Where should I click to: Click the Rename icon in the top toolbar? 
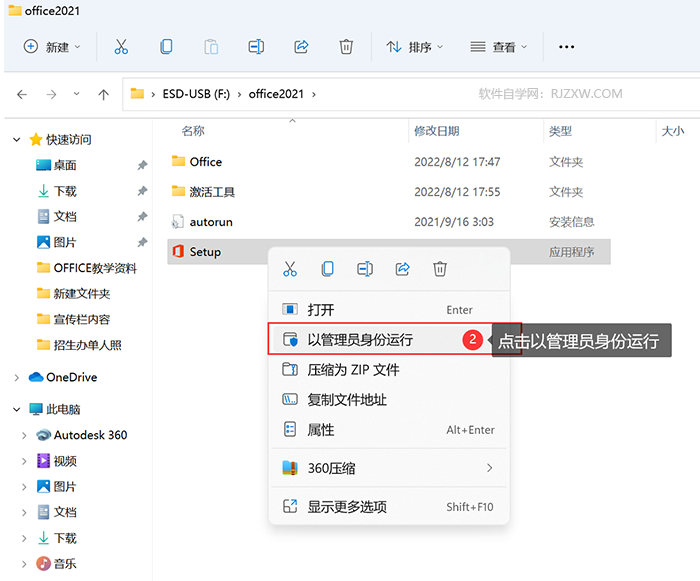pos(256,46)
